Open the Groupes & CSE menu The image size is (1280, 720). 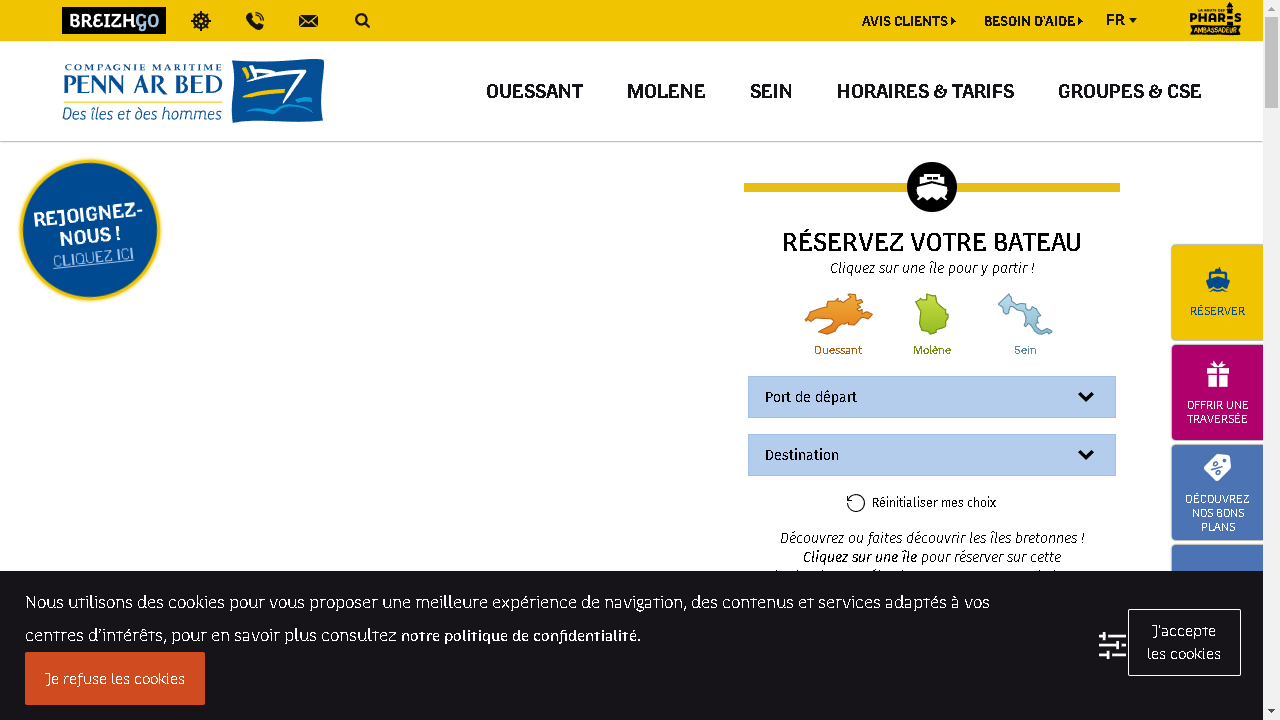[x=1129, y=91]
